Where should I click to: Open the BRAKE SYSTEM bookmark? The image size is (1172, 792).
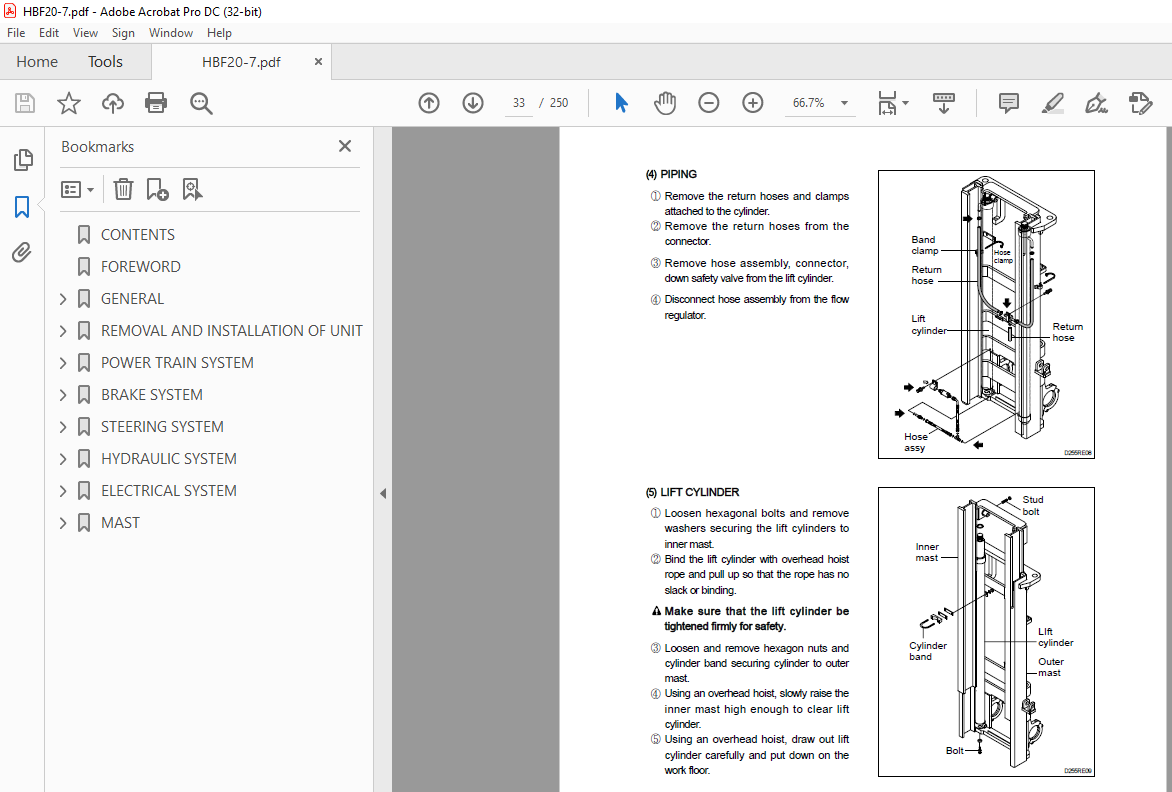click(152, 395)
